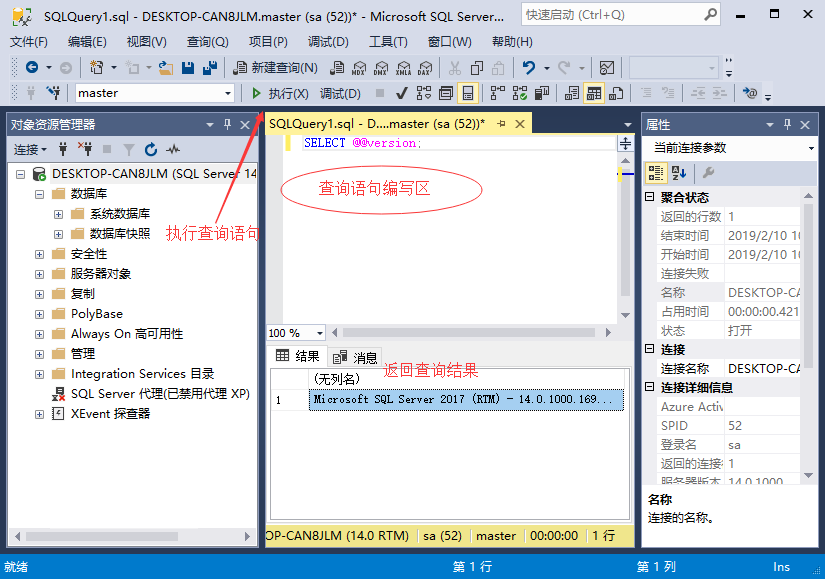
Task: Click the 新建查询(N) button
Action: click(x=275, y=67)
